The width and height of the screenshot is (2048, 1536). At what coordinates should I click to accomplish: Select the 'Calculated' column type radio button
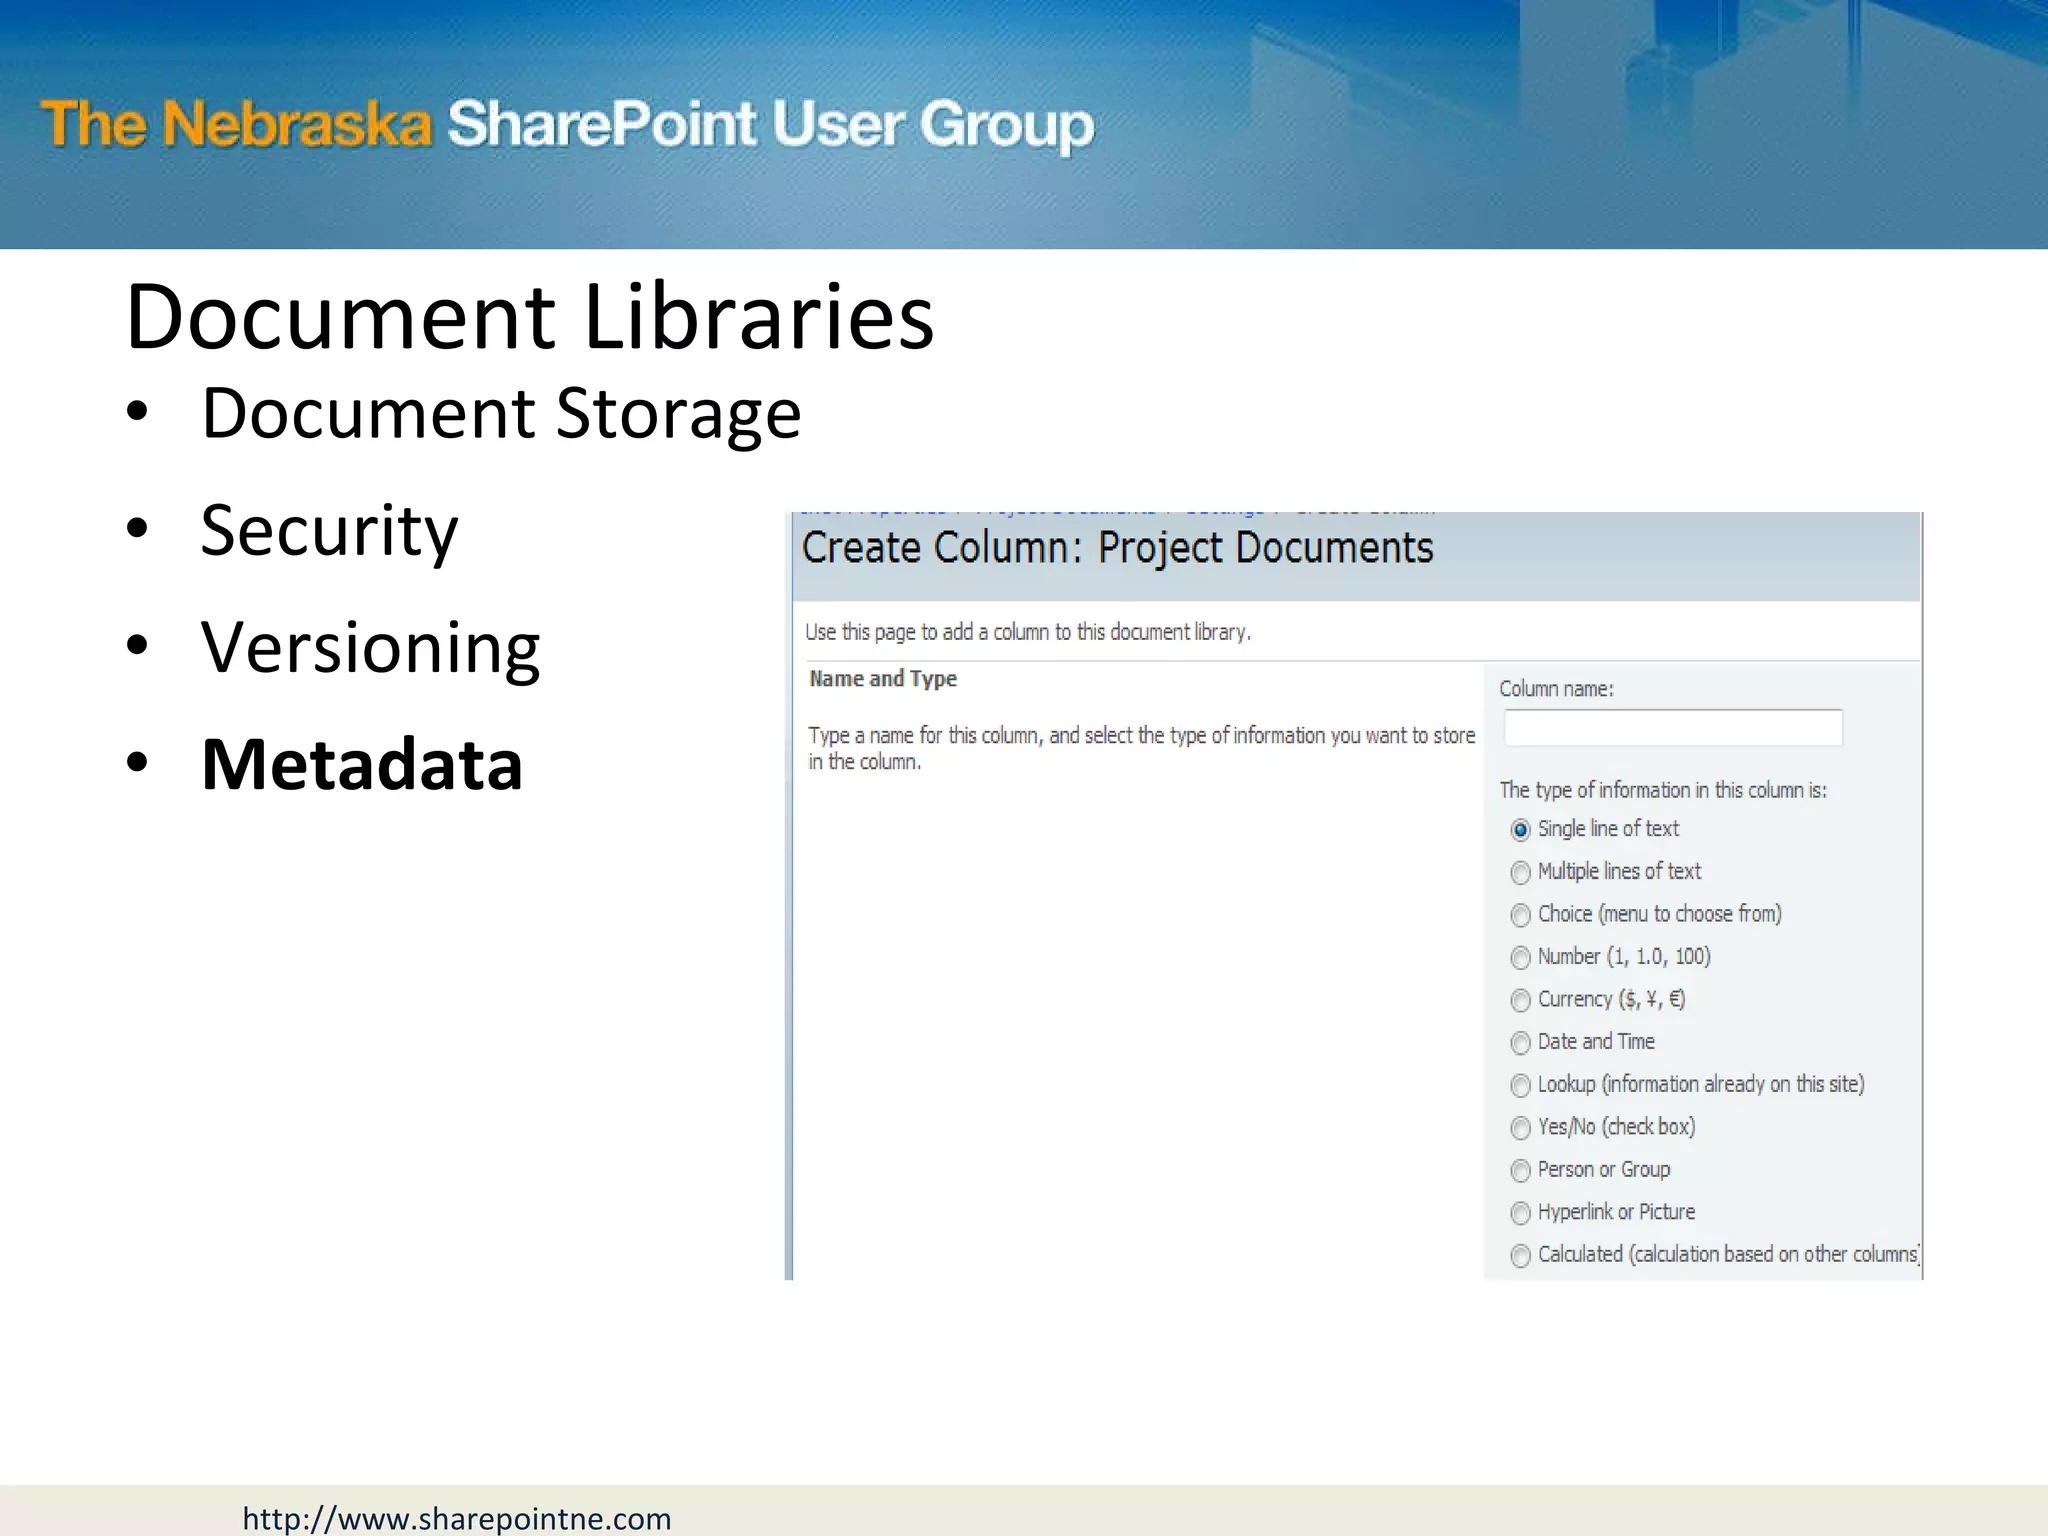click(x=1520, y=1255)
